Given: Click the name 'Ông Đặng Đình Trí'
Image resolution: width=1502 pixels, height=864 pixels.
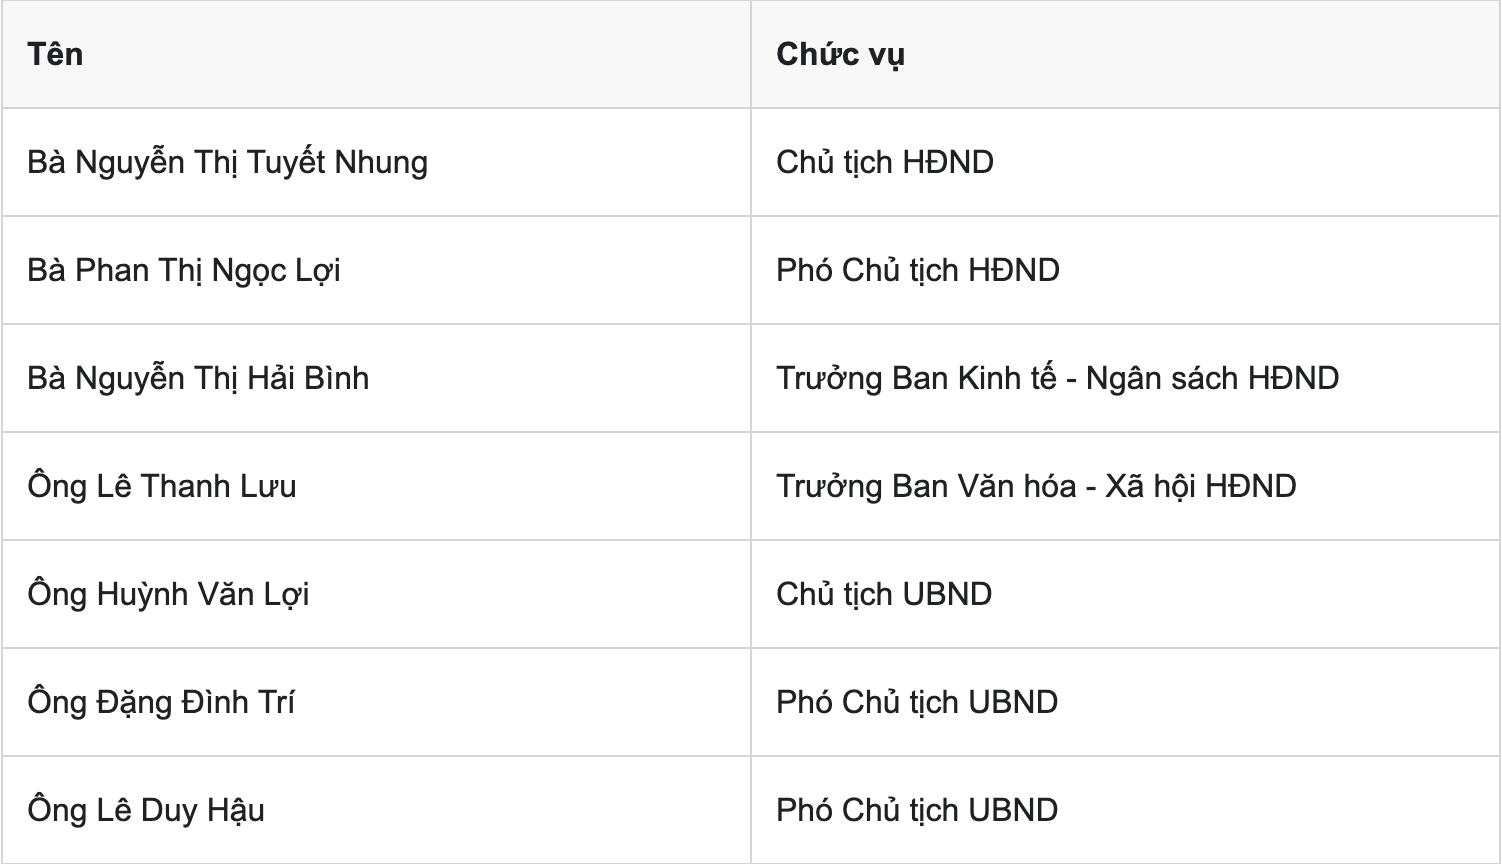Looking at the screenshot, I should pyautogui.click(x=161, y=702).
